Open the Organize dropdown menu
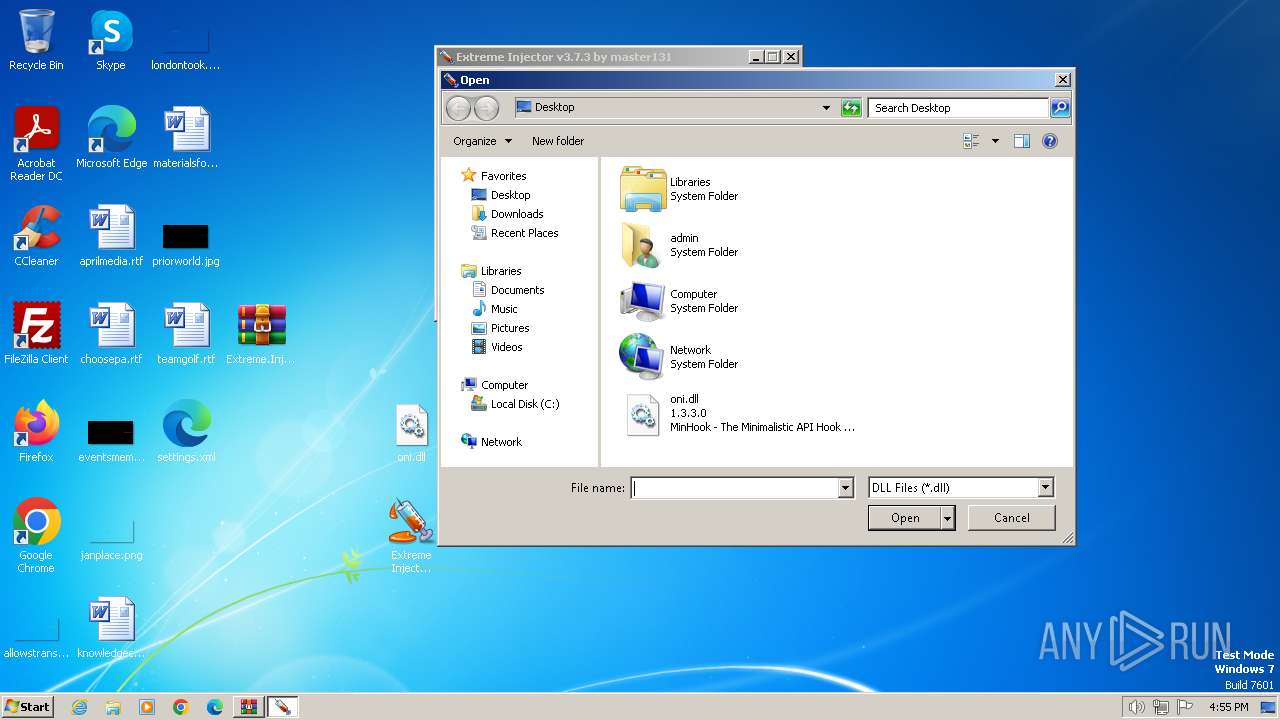Image resolution: width=1280 pixels, height=720 pixels. point(482,141)
